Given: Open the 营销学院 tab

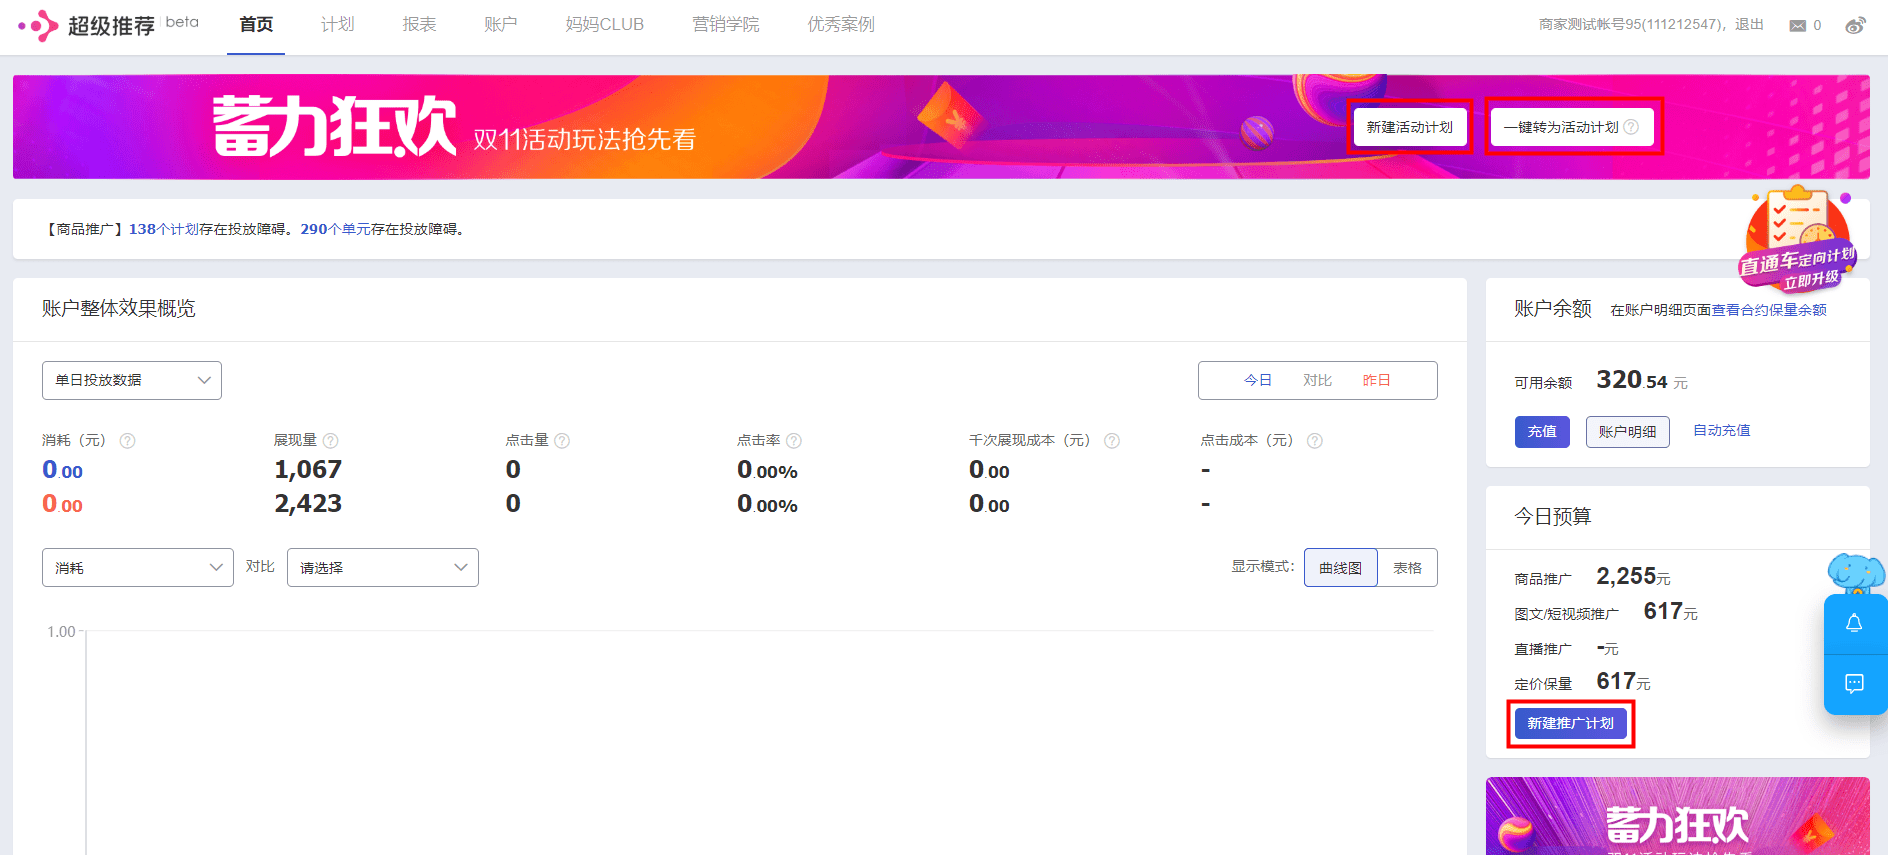Looking at the screenshot, I should pyautogui.click(x=726, y=25).
